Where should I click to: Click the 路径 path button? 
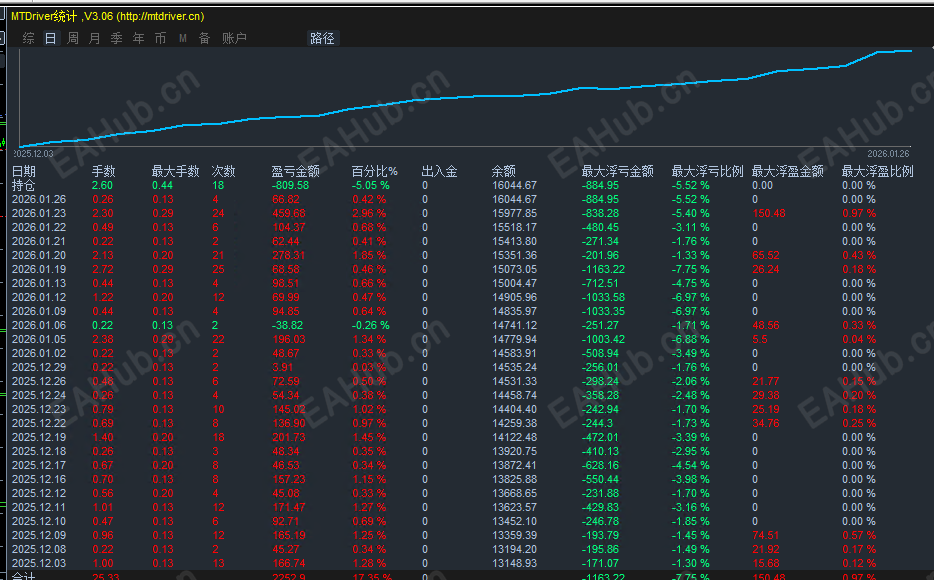tap(322, 38)
